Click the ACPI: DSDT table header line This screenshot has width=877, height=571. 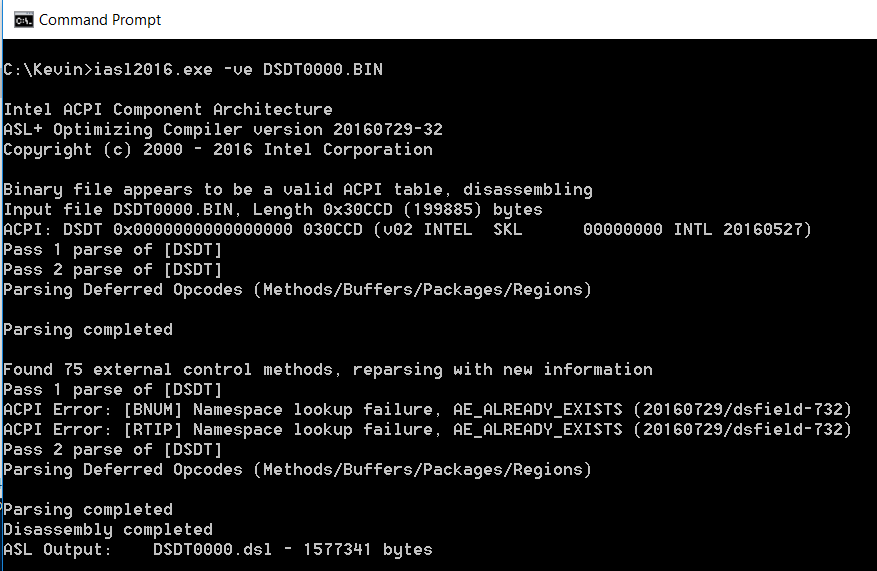[407, 230]
